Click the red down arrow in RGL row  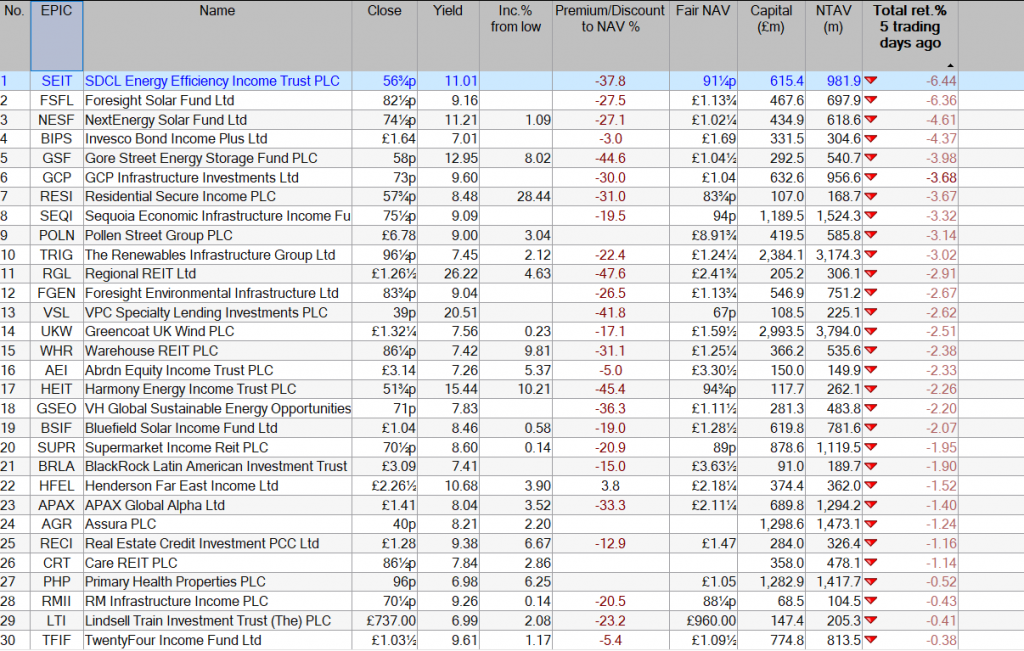871,274
